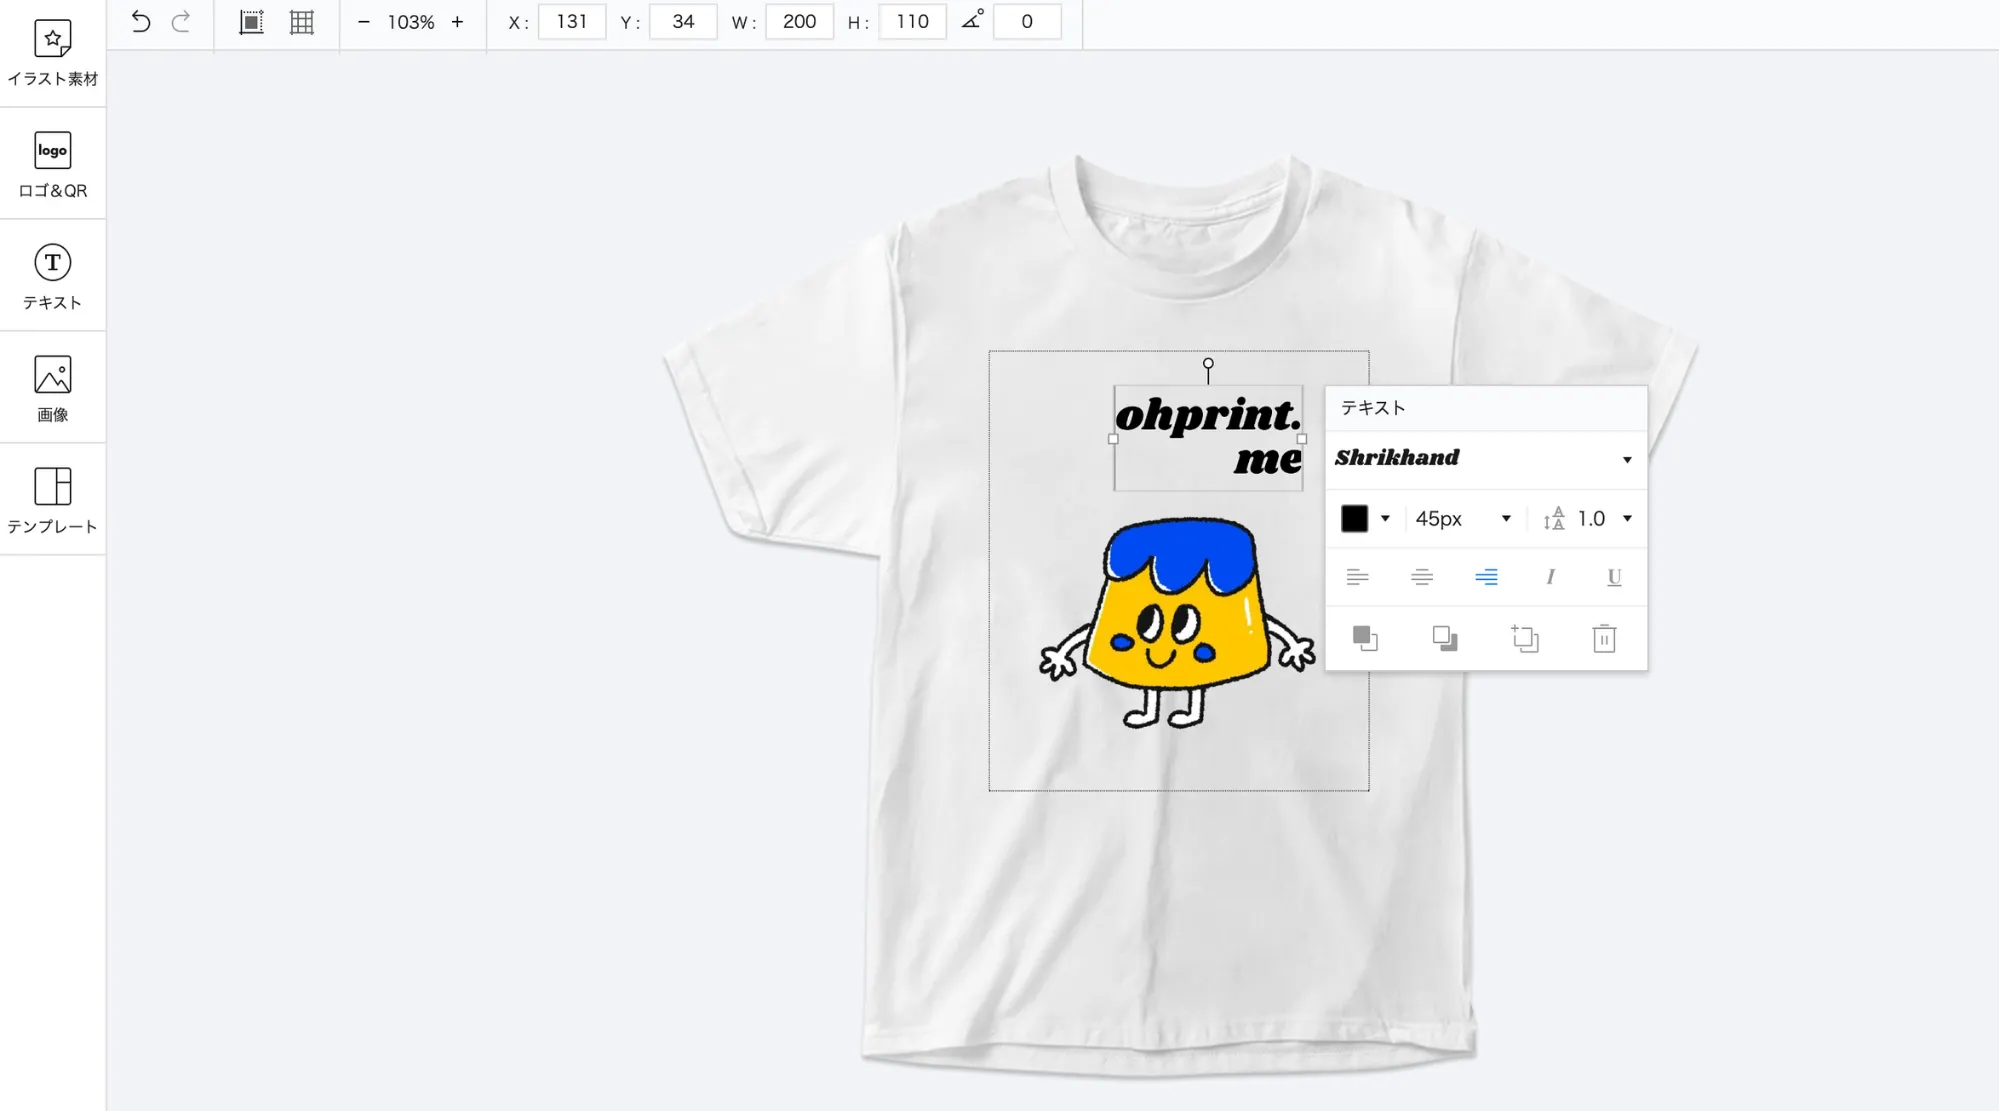Click the black text color swatch
The height and width of the screenshot is (1111, 2000).
(1354, 518)
